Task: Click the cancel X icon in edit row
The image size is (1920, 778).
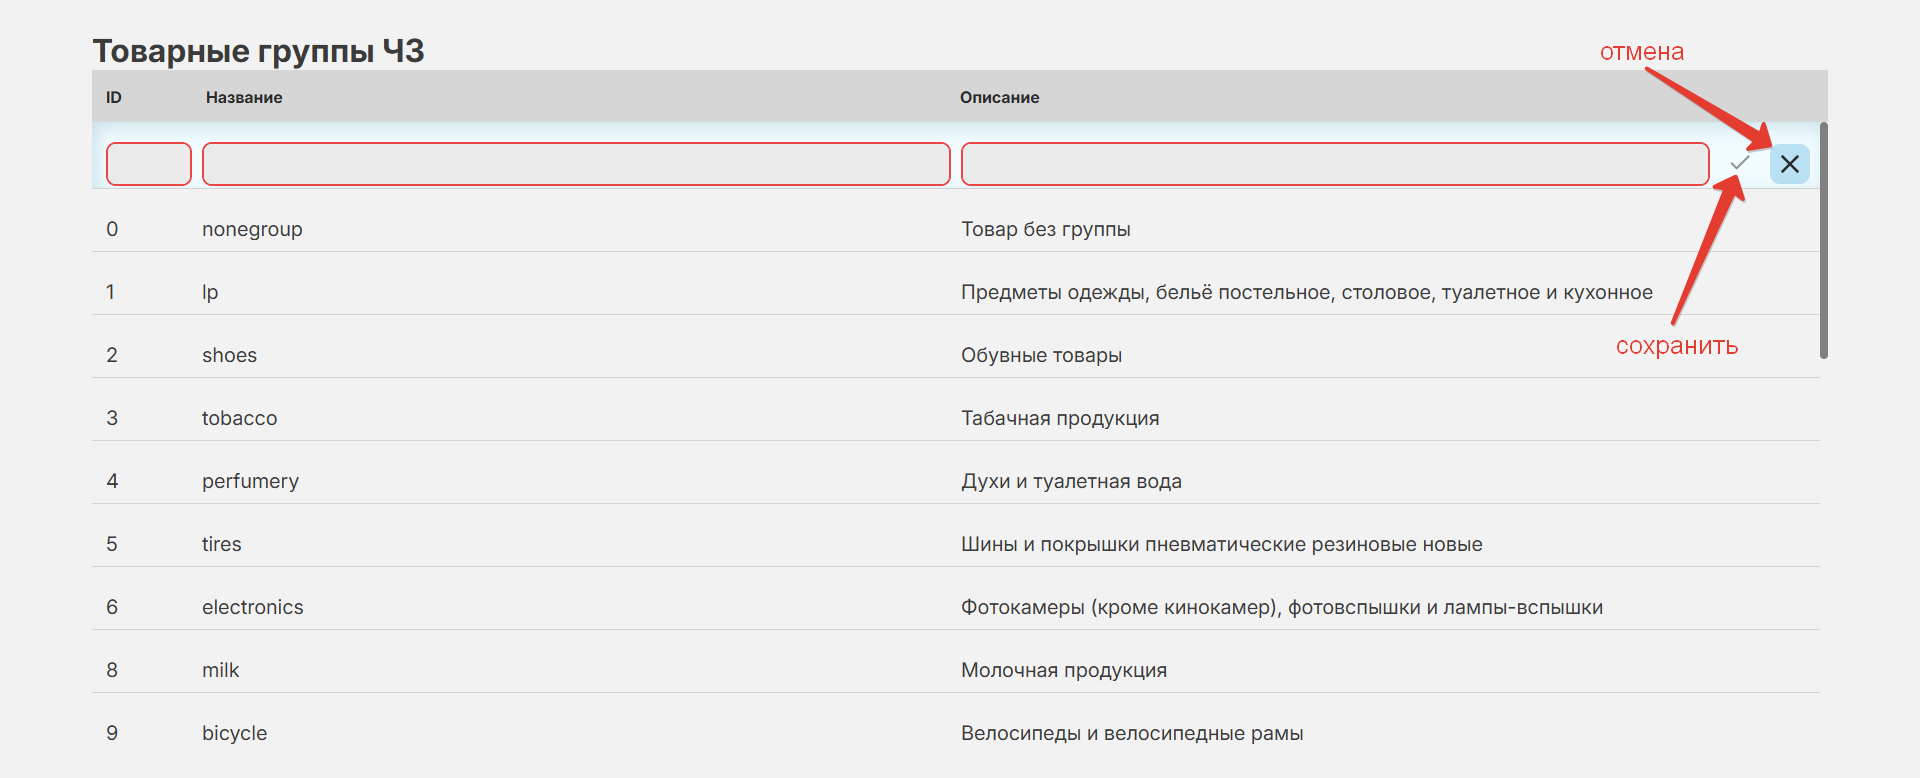Action: pyautogui.click(x=1789, y=164)
